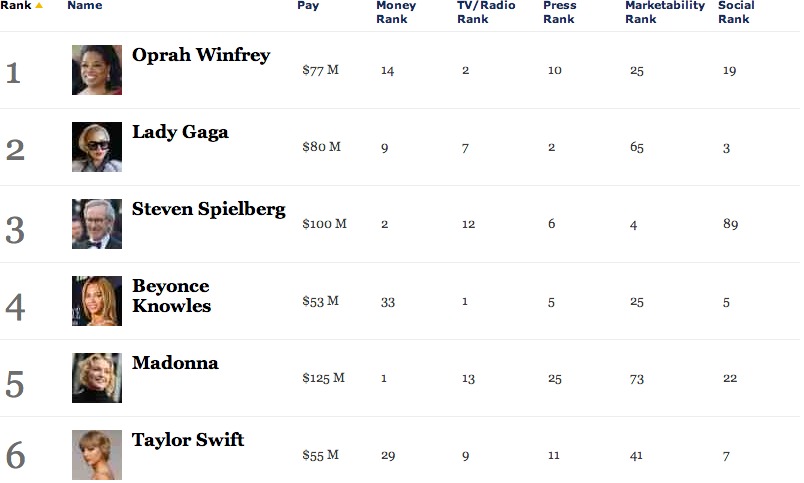This screenshot has width=804, height=483.
Task: Click the Rank sort arrow indicator
Action: pyautogui.click(x=39, y=6)
